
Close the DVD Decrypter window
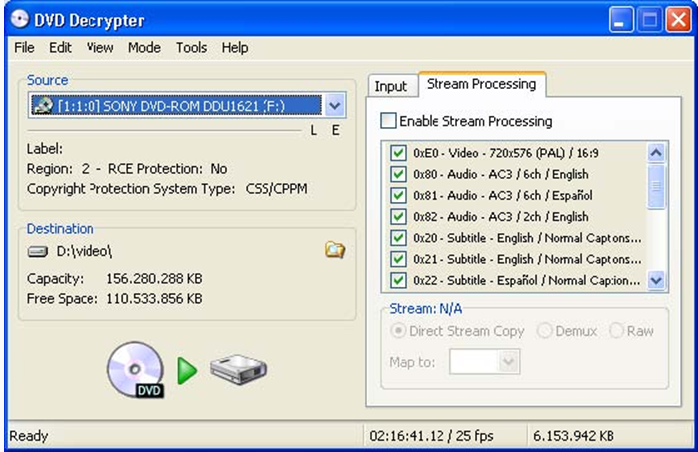tap(678, 20)
